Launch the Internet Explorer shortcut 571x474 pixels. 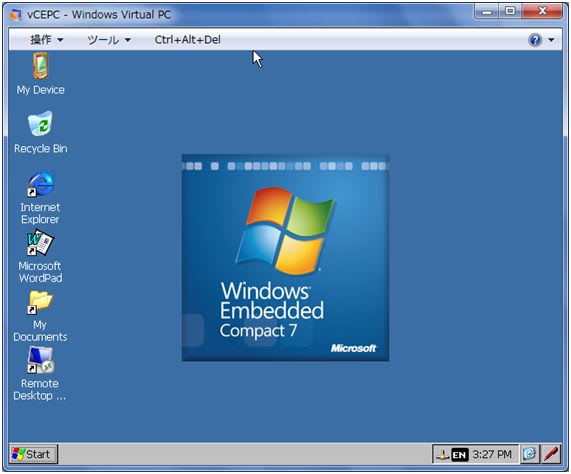click(40, 198)
